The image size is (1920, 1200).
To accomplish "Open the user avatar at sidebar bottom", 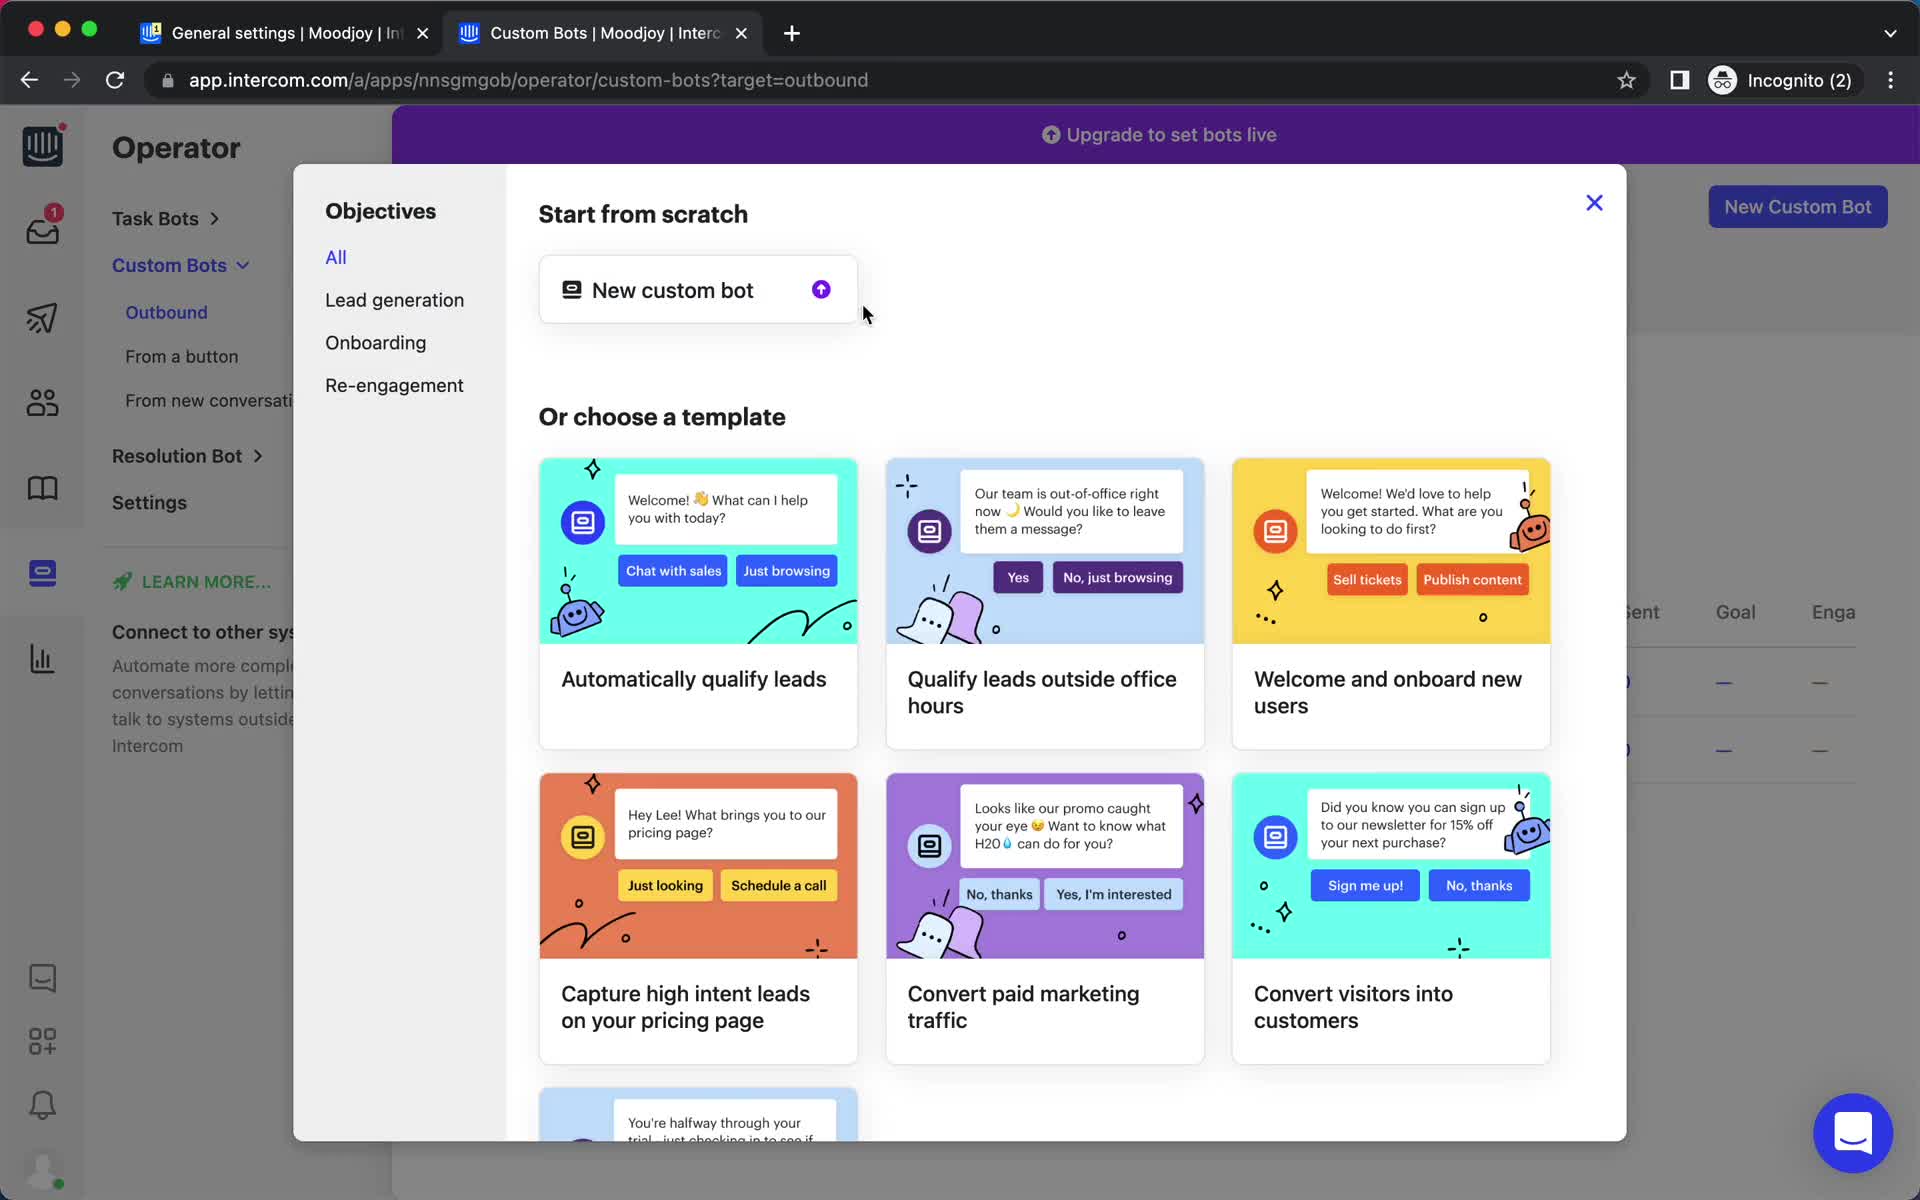I will pyautogui.click(x=43, y=1170).
